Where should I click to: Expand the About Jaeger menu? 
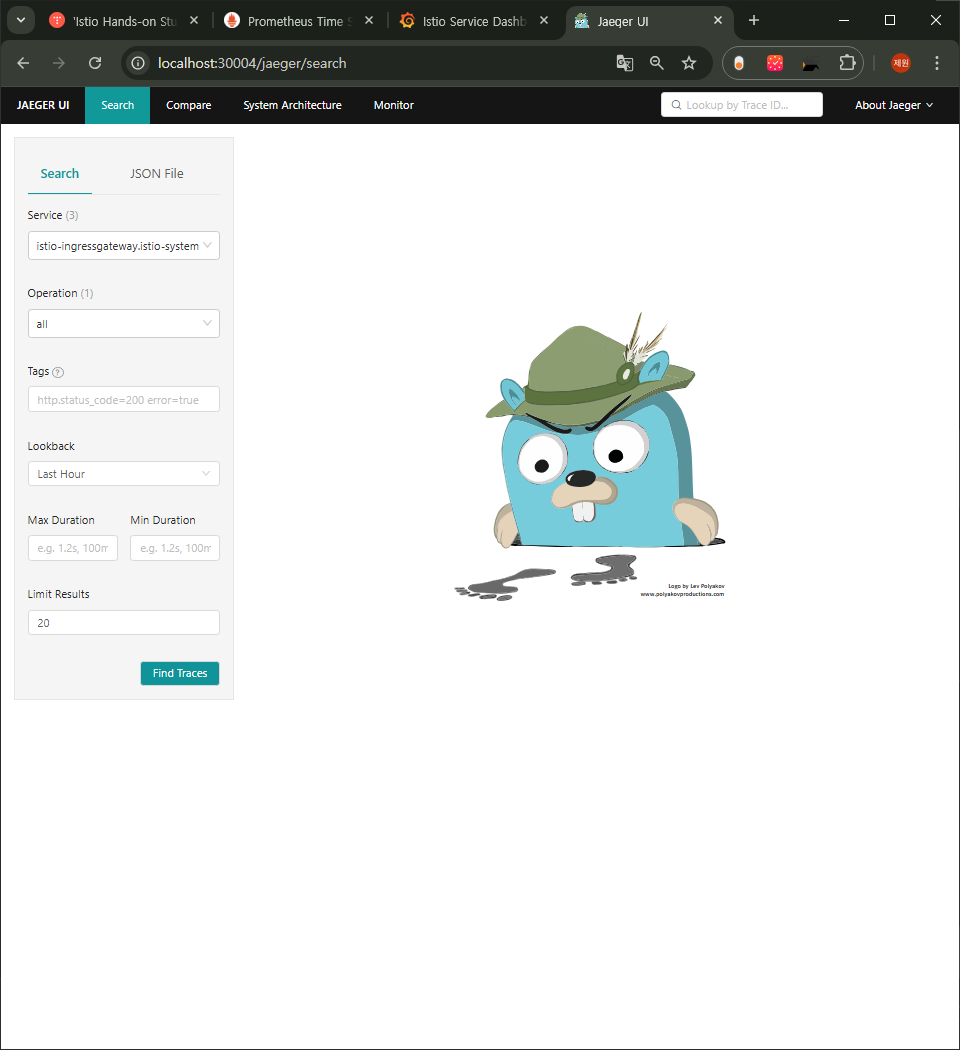(x=894, y=105)
